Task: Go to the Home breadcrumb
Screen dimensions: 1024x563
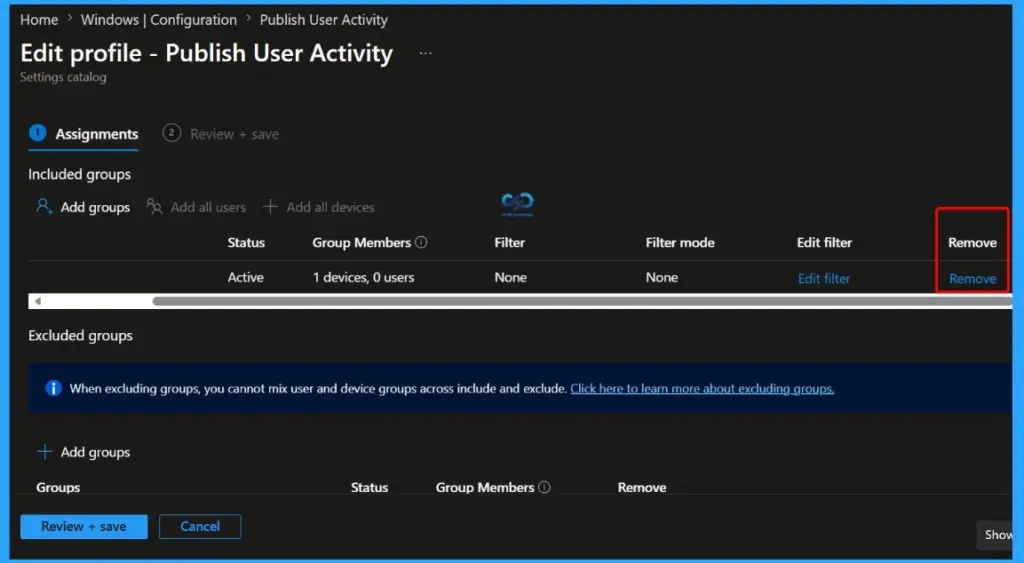Action: coord(39,20)
